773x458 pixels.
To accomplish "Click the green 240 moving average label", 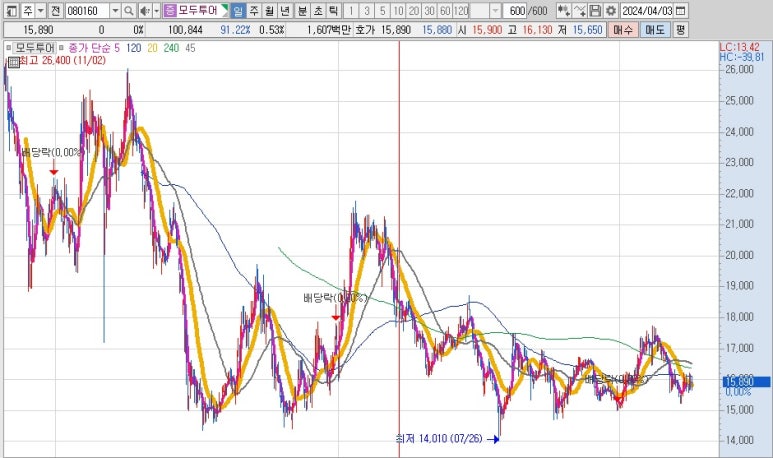I will [x=171, y=48].
